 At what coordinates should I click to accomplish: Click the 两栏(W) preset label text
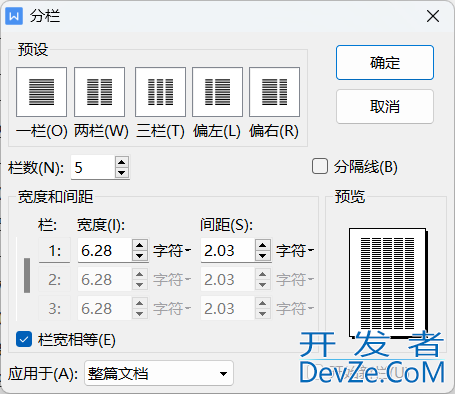pos(101,131)
